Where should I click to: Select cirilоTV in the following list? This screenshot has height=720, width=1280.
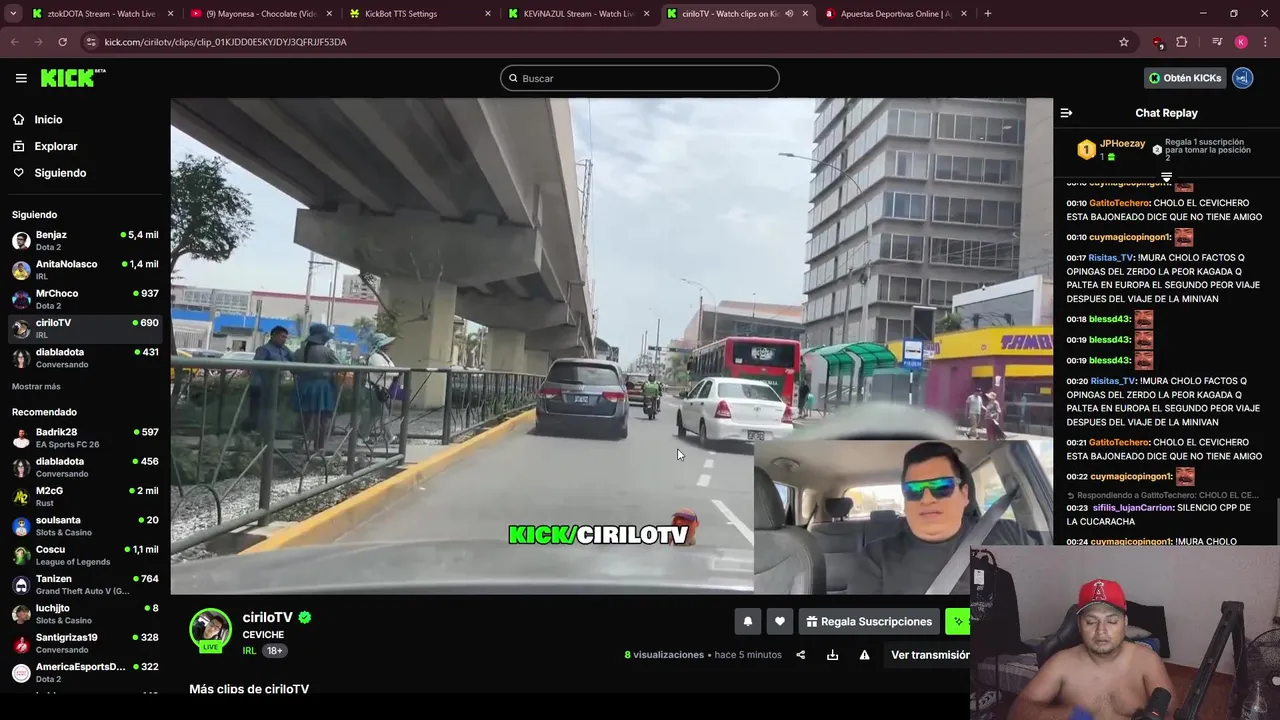pyautogui.click(x=85, y=328)
